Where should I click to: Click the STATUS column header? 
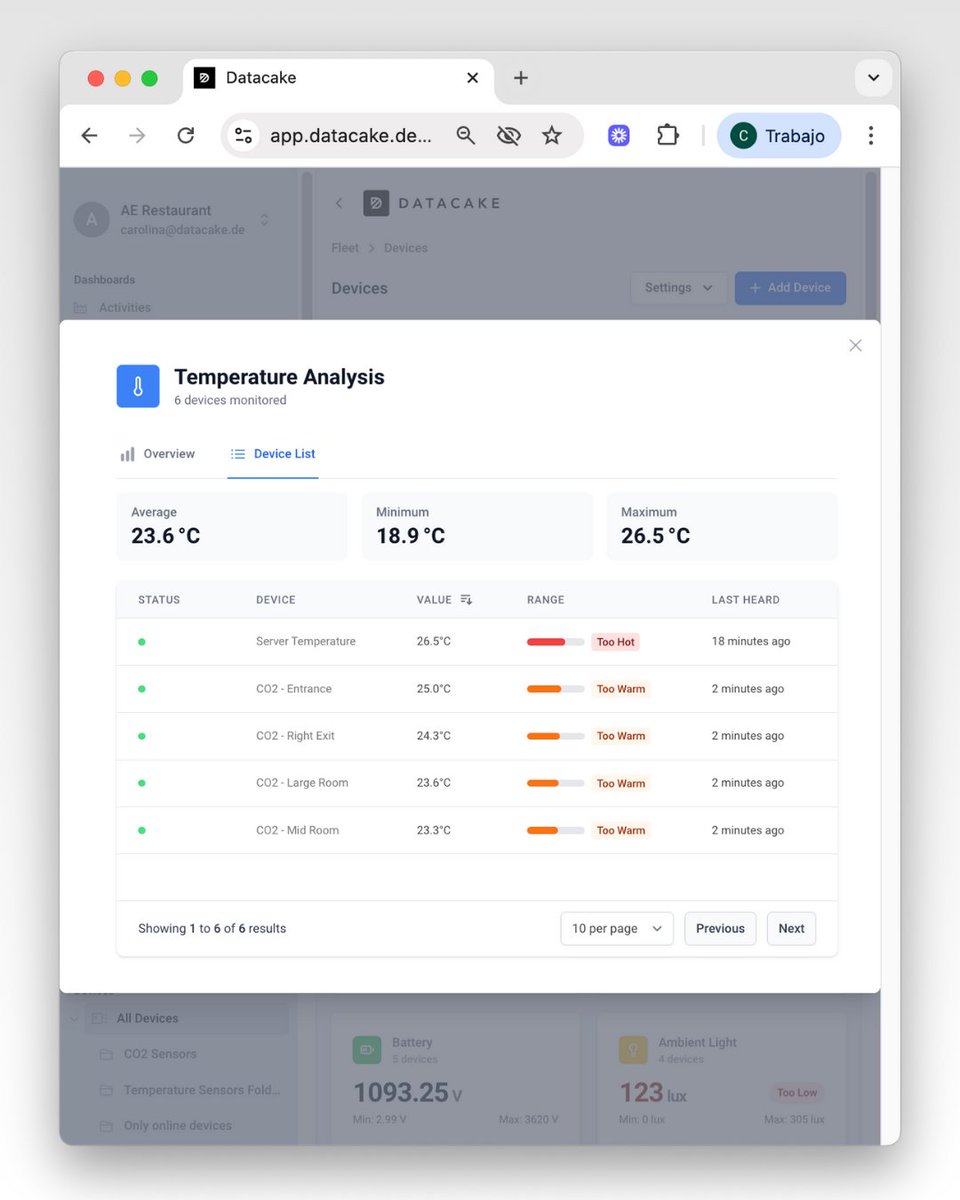pyautogui.click(x=159, y=600)
